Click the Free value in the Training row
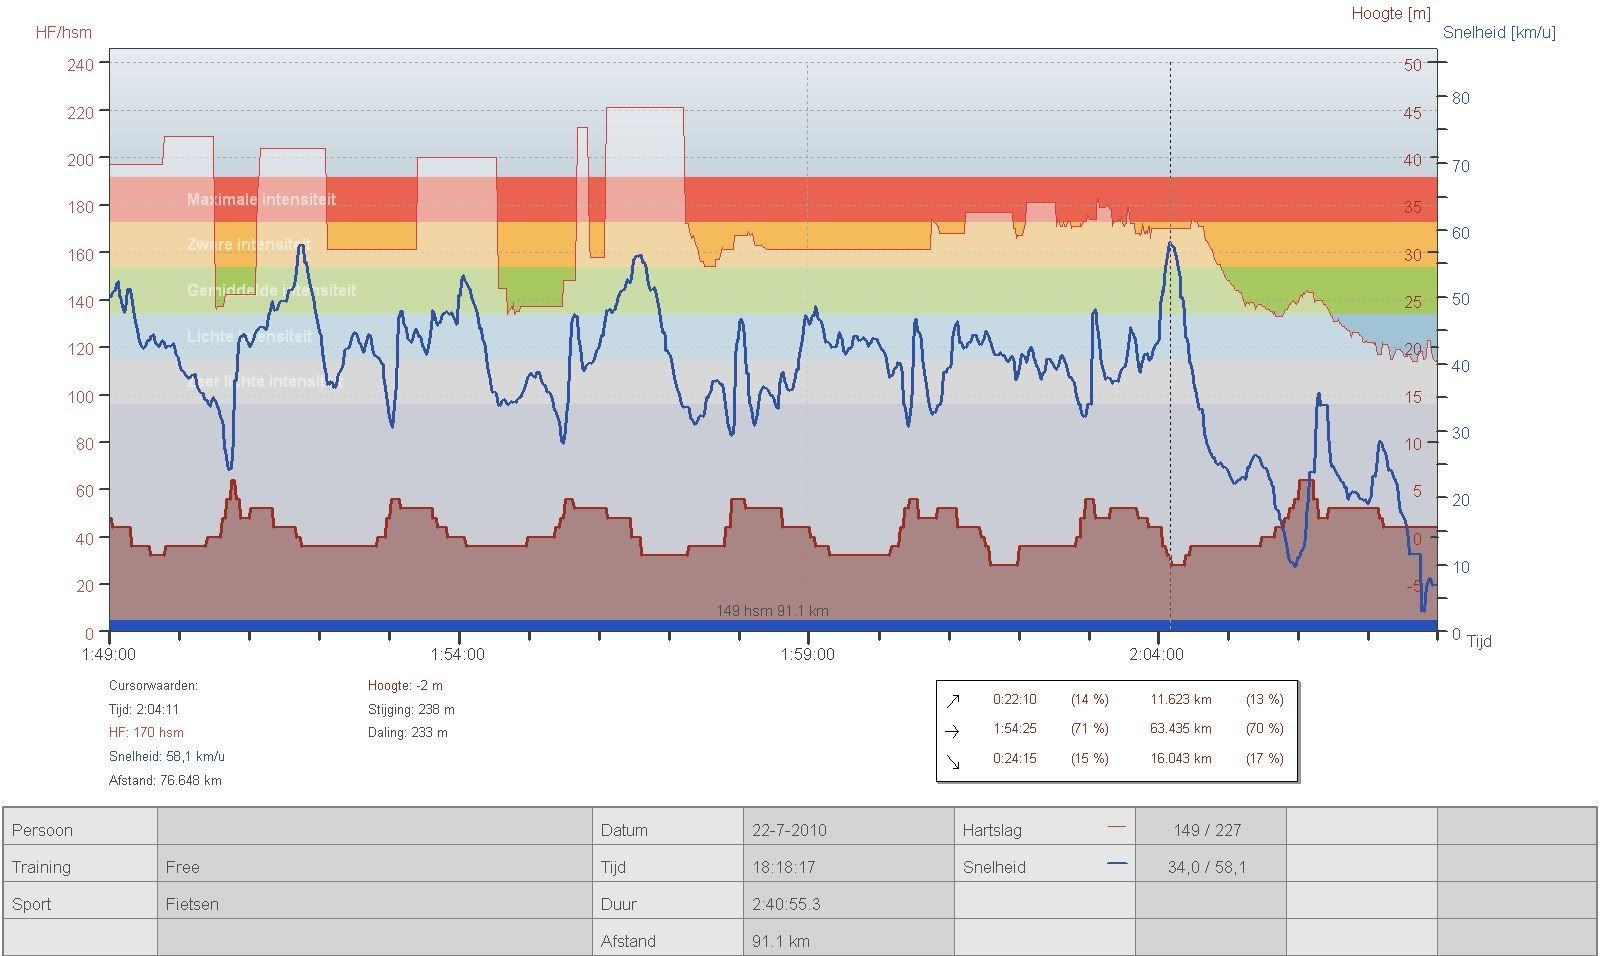This screenshot has width=1600, height=956. (183, 867)
